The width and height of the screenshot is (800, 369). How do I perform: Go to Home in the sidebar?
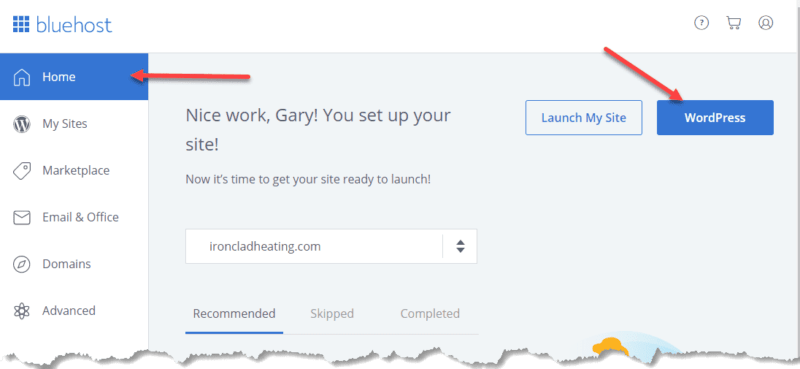(x=74, y=77)
